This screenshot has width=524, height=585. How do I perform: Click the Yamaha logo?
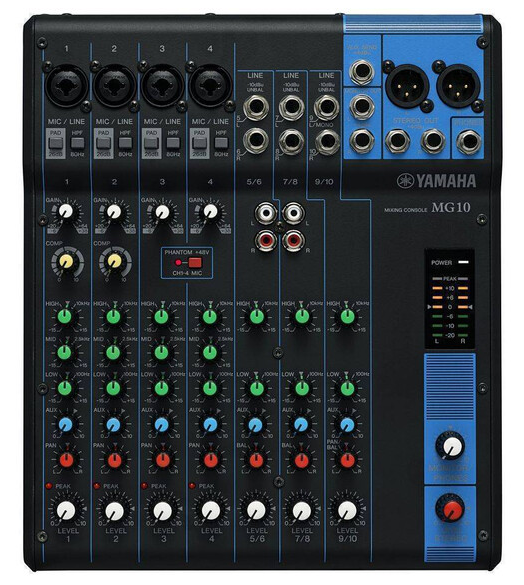pyautogui.click(x=436, y=181)
